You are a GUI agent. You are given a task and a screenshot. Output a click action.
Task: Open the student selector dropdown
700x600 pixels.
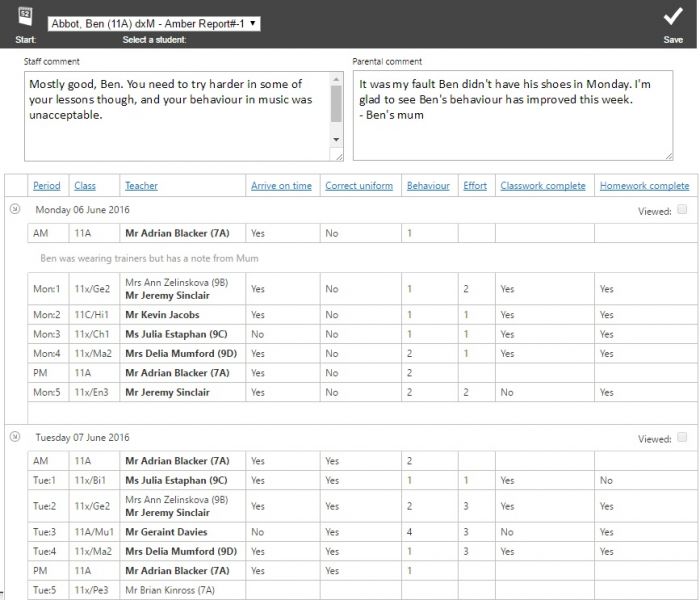[153, 22]
